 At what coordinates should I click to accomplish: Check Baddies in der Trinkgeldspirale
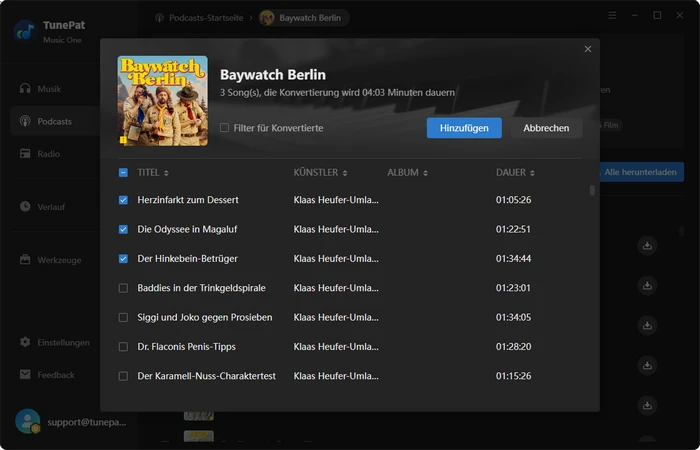[123, 288]
